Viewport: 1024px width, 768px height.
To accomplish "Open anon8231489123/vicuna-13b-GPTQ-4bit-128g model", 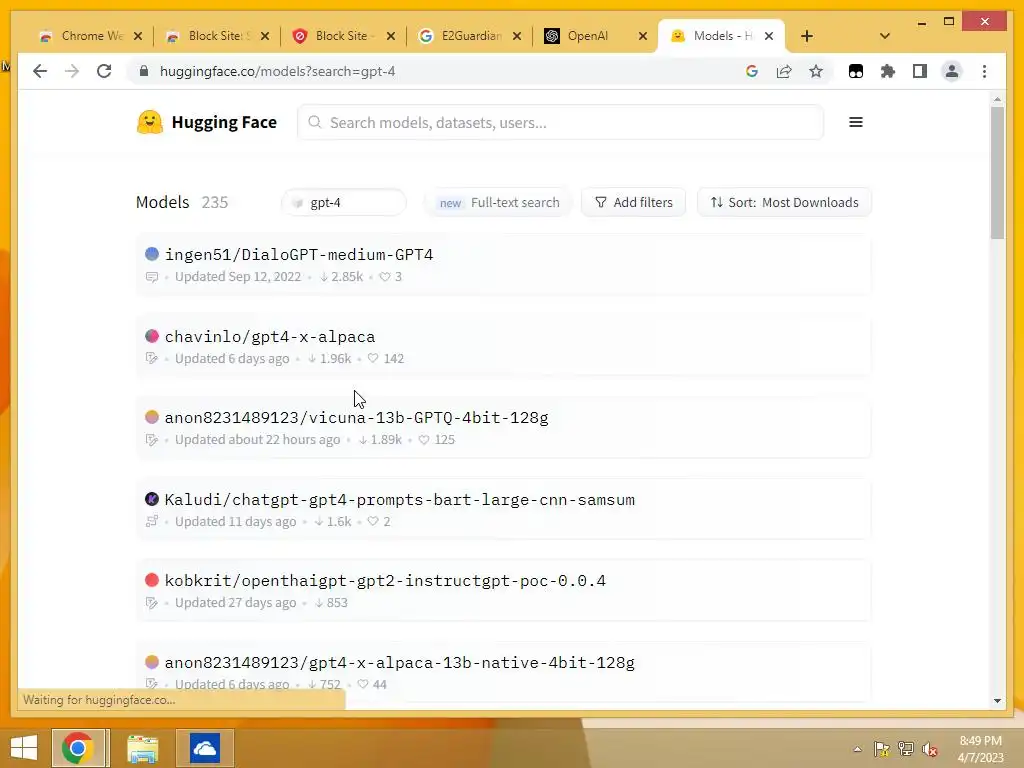I will pyautogui.click(x=357, y=417).
